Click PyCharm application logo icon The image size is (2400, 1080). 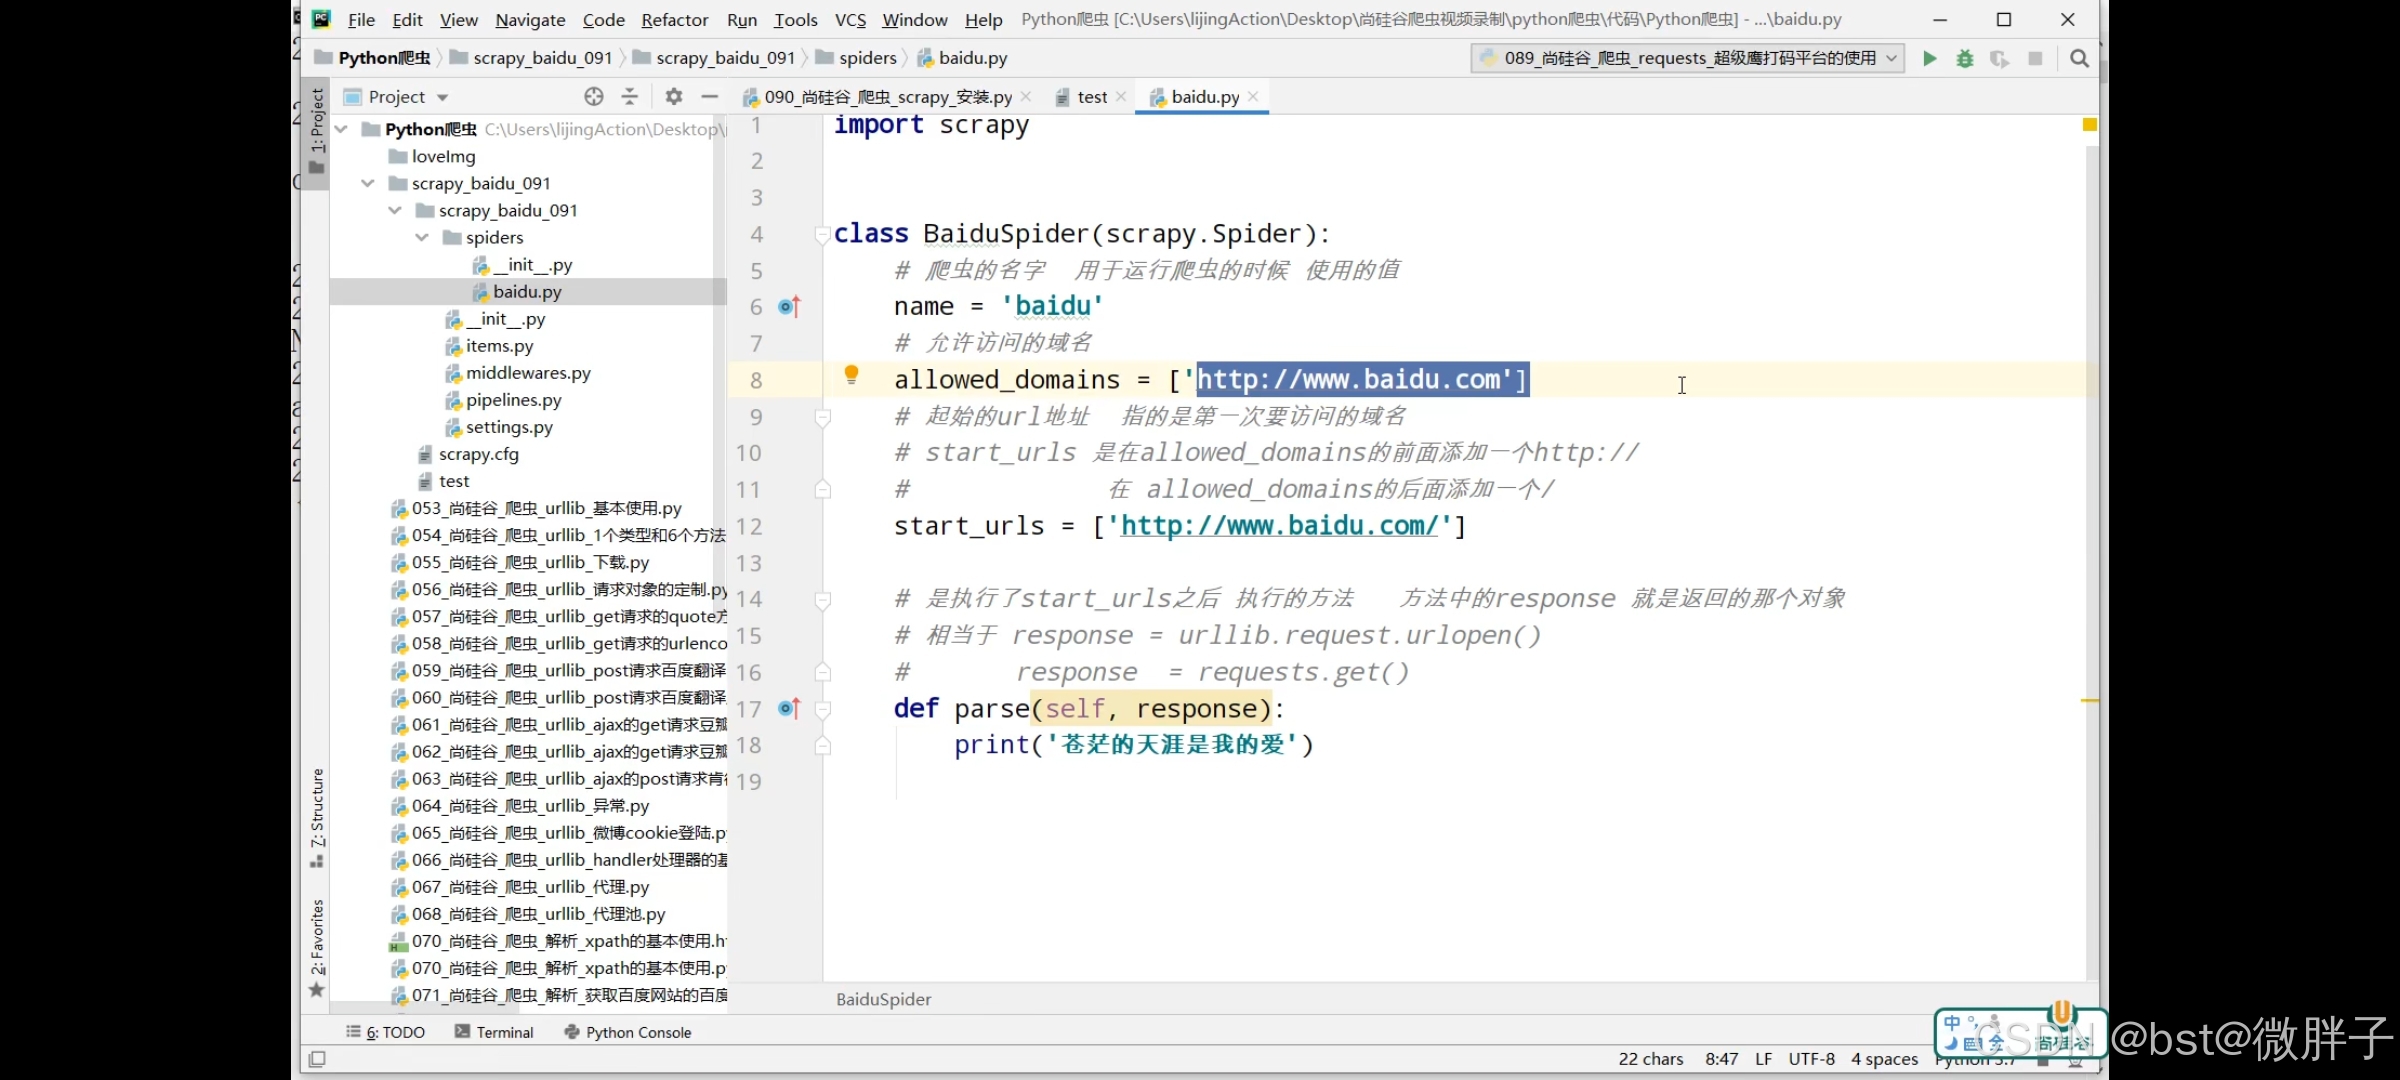(321, 19)
